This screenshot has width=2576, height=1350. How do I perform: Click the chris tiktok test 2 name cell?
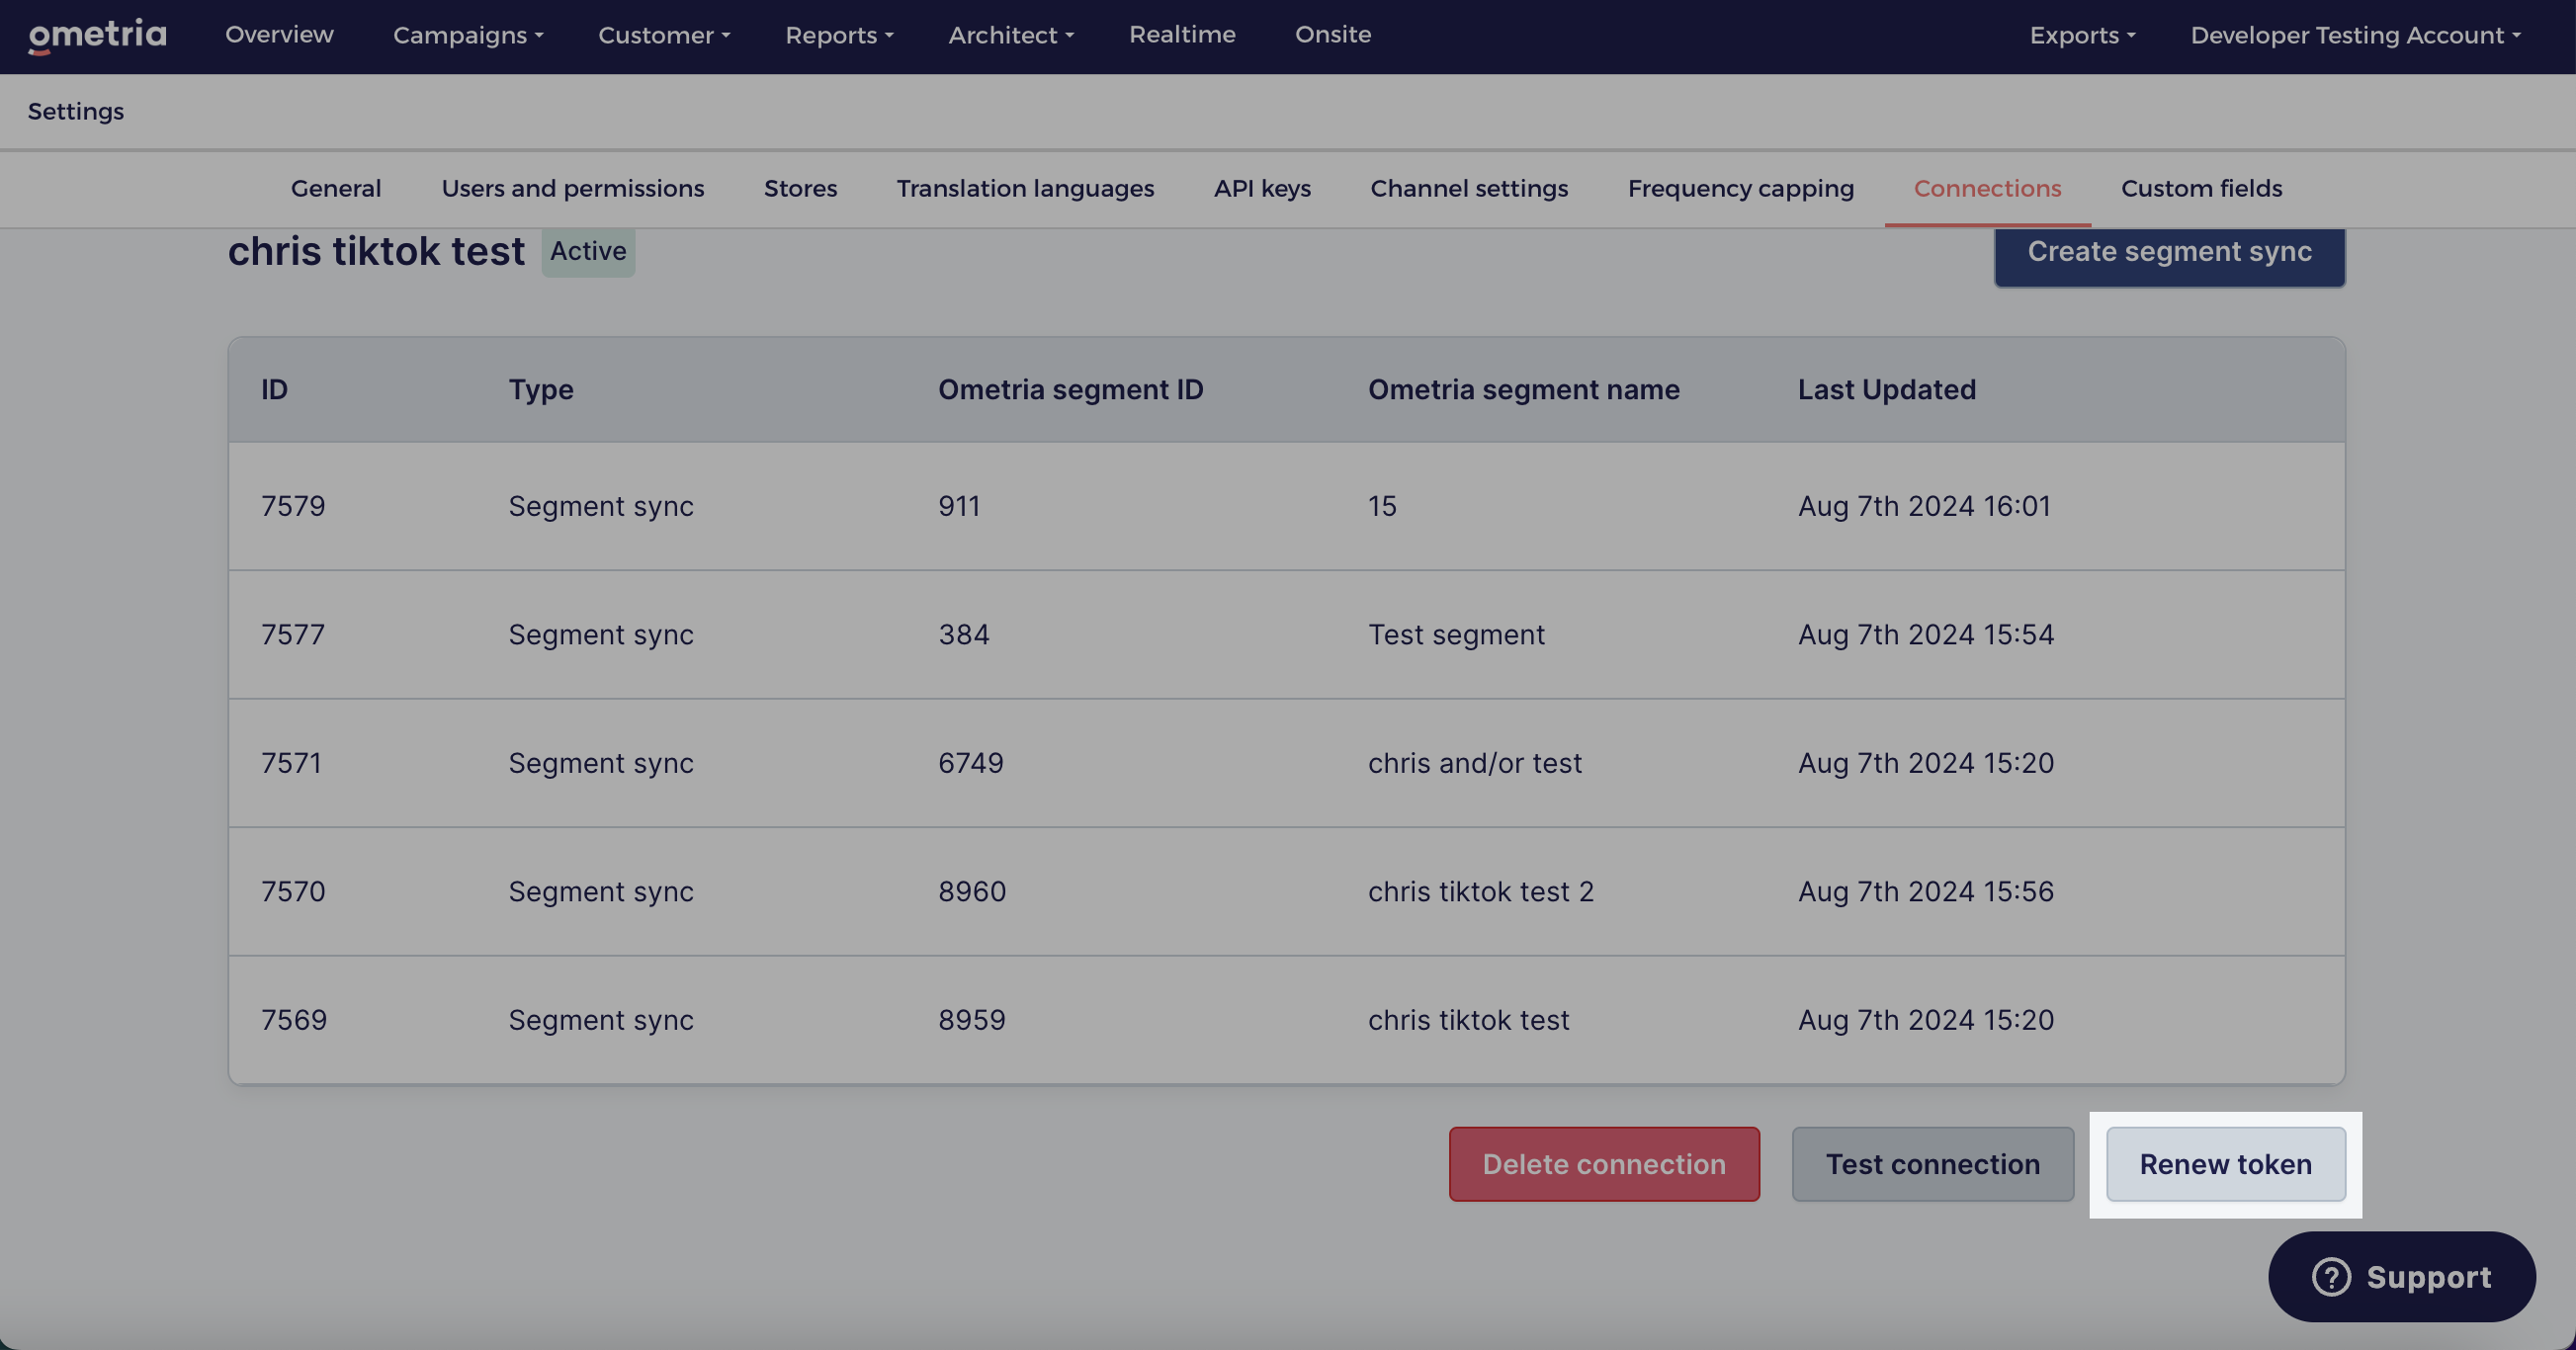coord(1480,891)
